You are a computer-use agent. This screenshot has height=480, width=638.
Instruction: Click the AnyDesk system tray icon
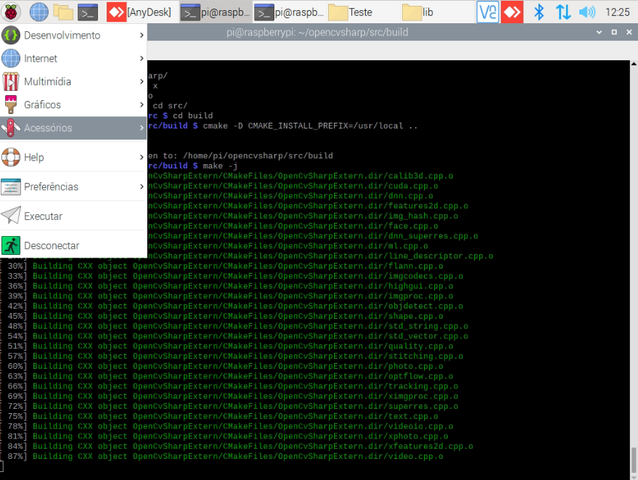[512, 12]
